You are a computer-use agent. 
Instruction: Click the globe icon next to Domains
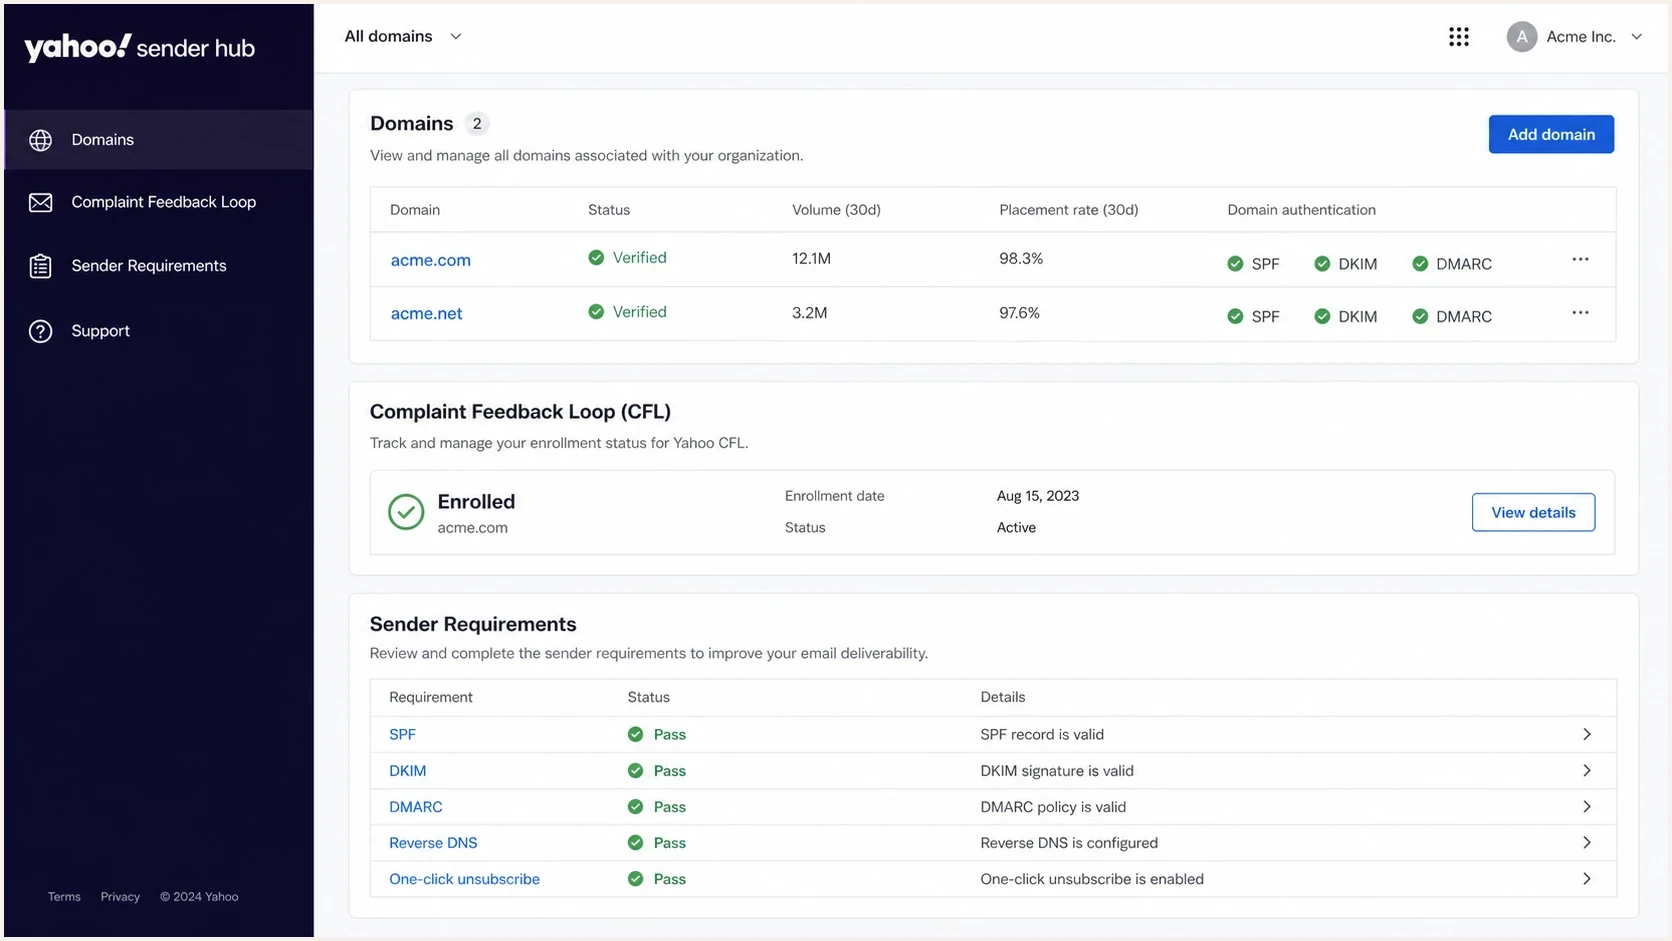(40, 140)
